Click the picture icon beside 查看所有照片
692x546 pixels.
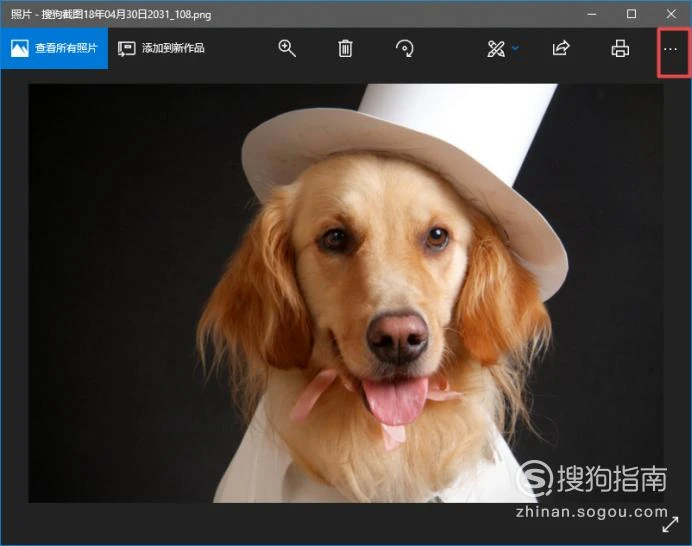pyautogui.click(x=20, y=49)
